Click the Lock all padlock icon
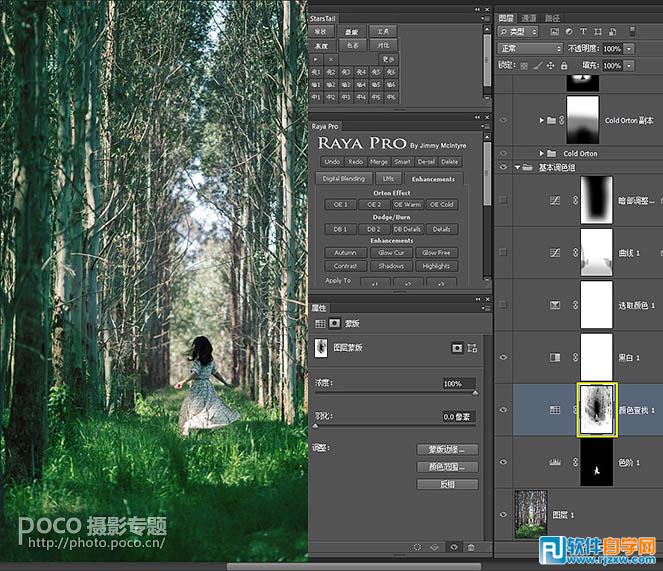Viewport: 663px width, 571px height. pos(564,66)
